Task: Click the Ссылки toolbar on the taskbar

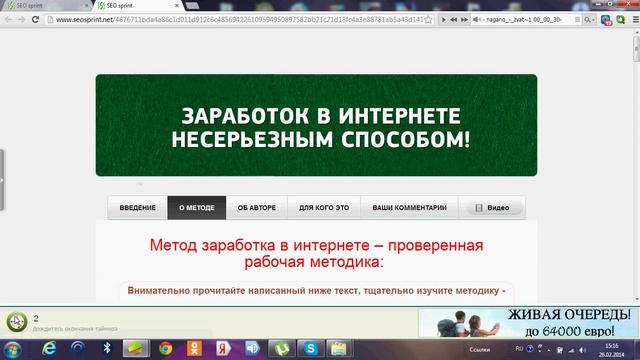Action: (x=480, y=350)
